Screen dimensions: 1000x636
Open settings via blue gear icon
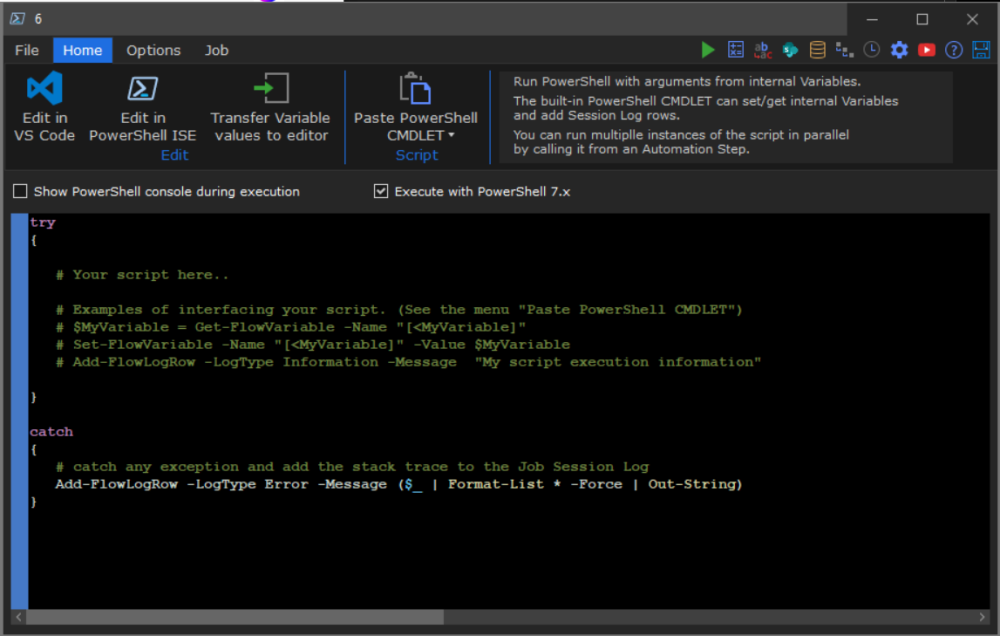(x=899, y=50)
